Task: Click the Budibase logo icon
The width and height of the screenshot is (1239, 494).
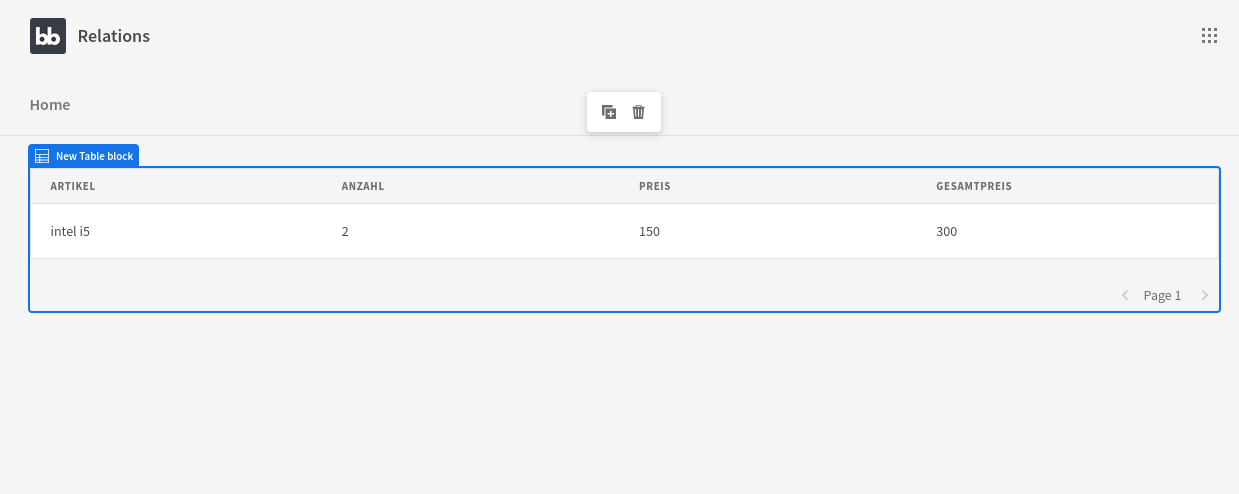Action: click(48, 36)
